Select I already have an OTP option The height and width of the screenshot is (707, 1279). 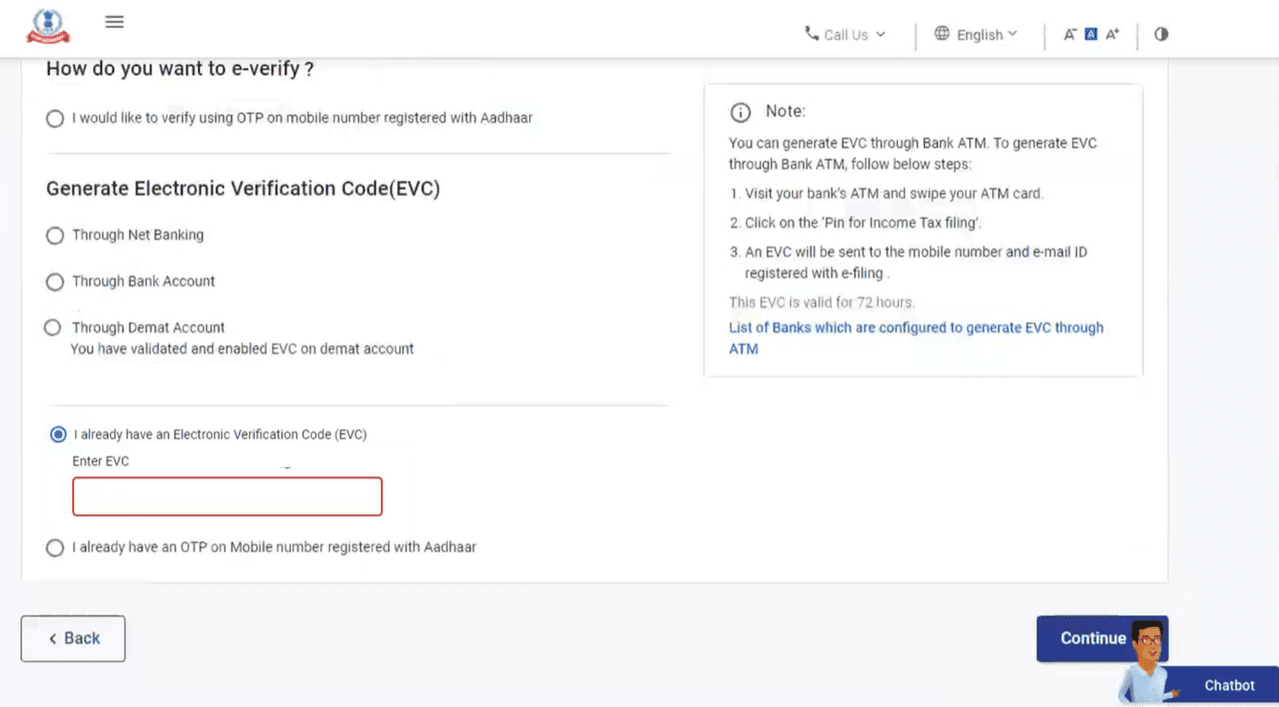pyautogui.click(x=55, y=548)
